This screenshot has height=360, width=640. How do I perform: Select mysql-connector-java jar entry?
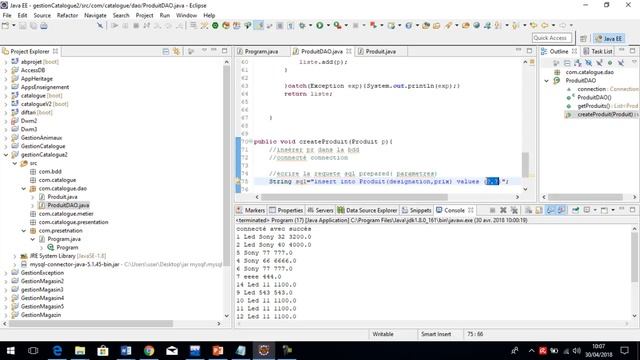coord(74,264)
